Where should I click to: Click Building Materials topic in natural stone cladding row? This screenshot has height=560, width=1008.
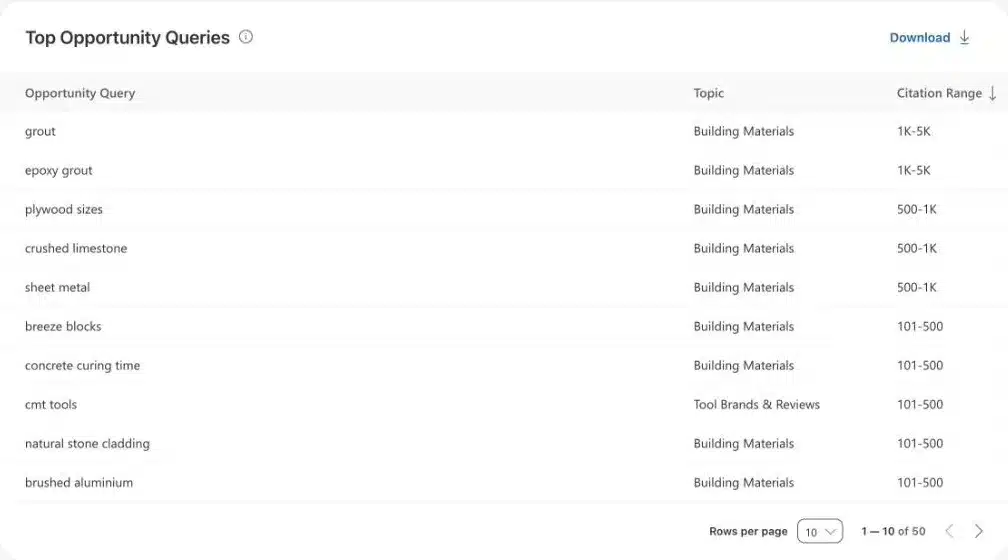[x=744, y=444]
